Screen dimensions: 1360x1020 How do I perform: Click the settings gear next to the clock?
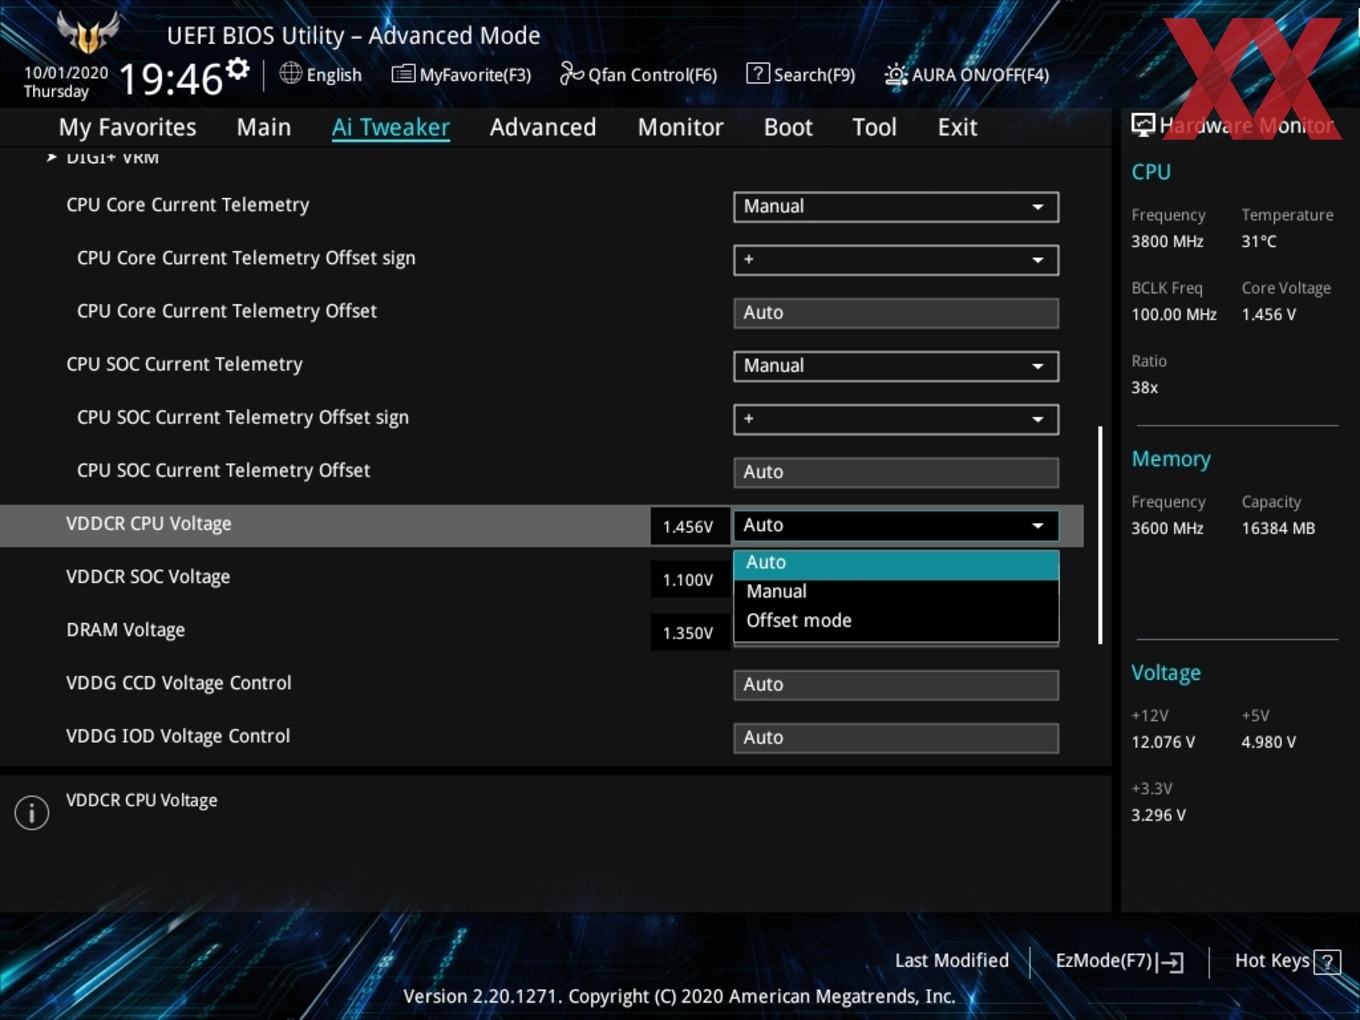coord(237,69)
